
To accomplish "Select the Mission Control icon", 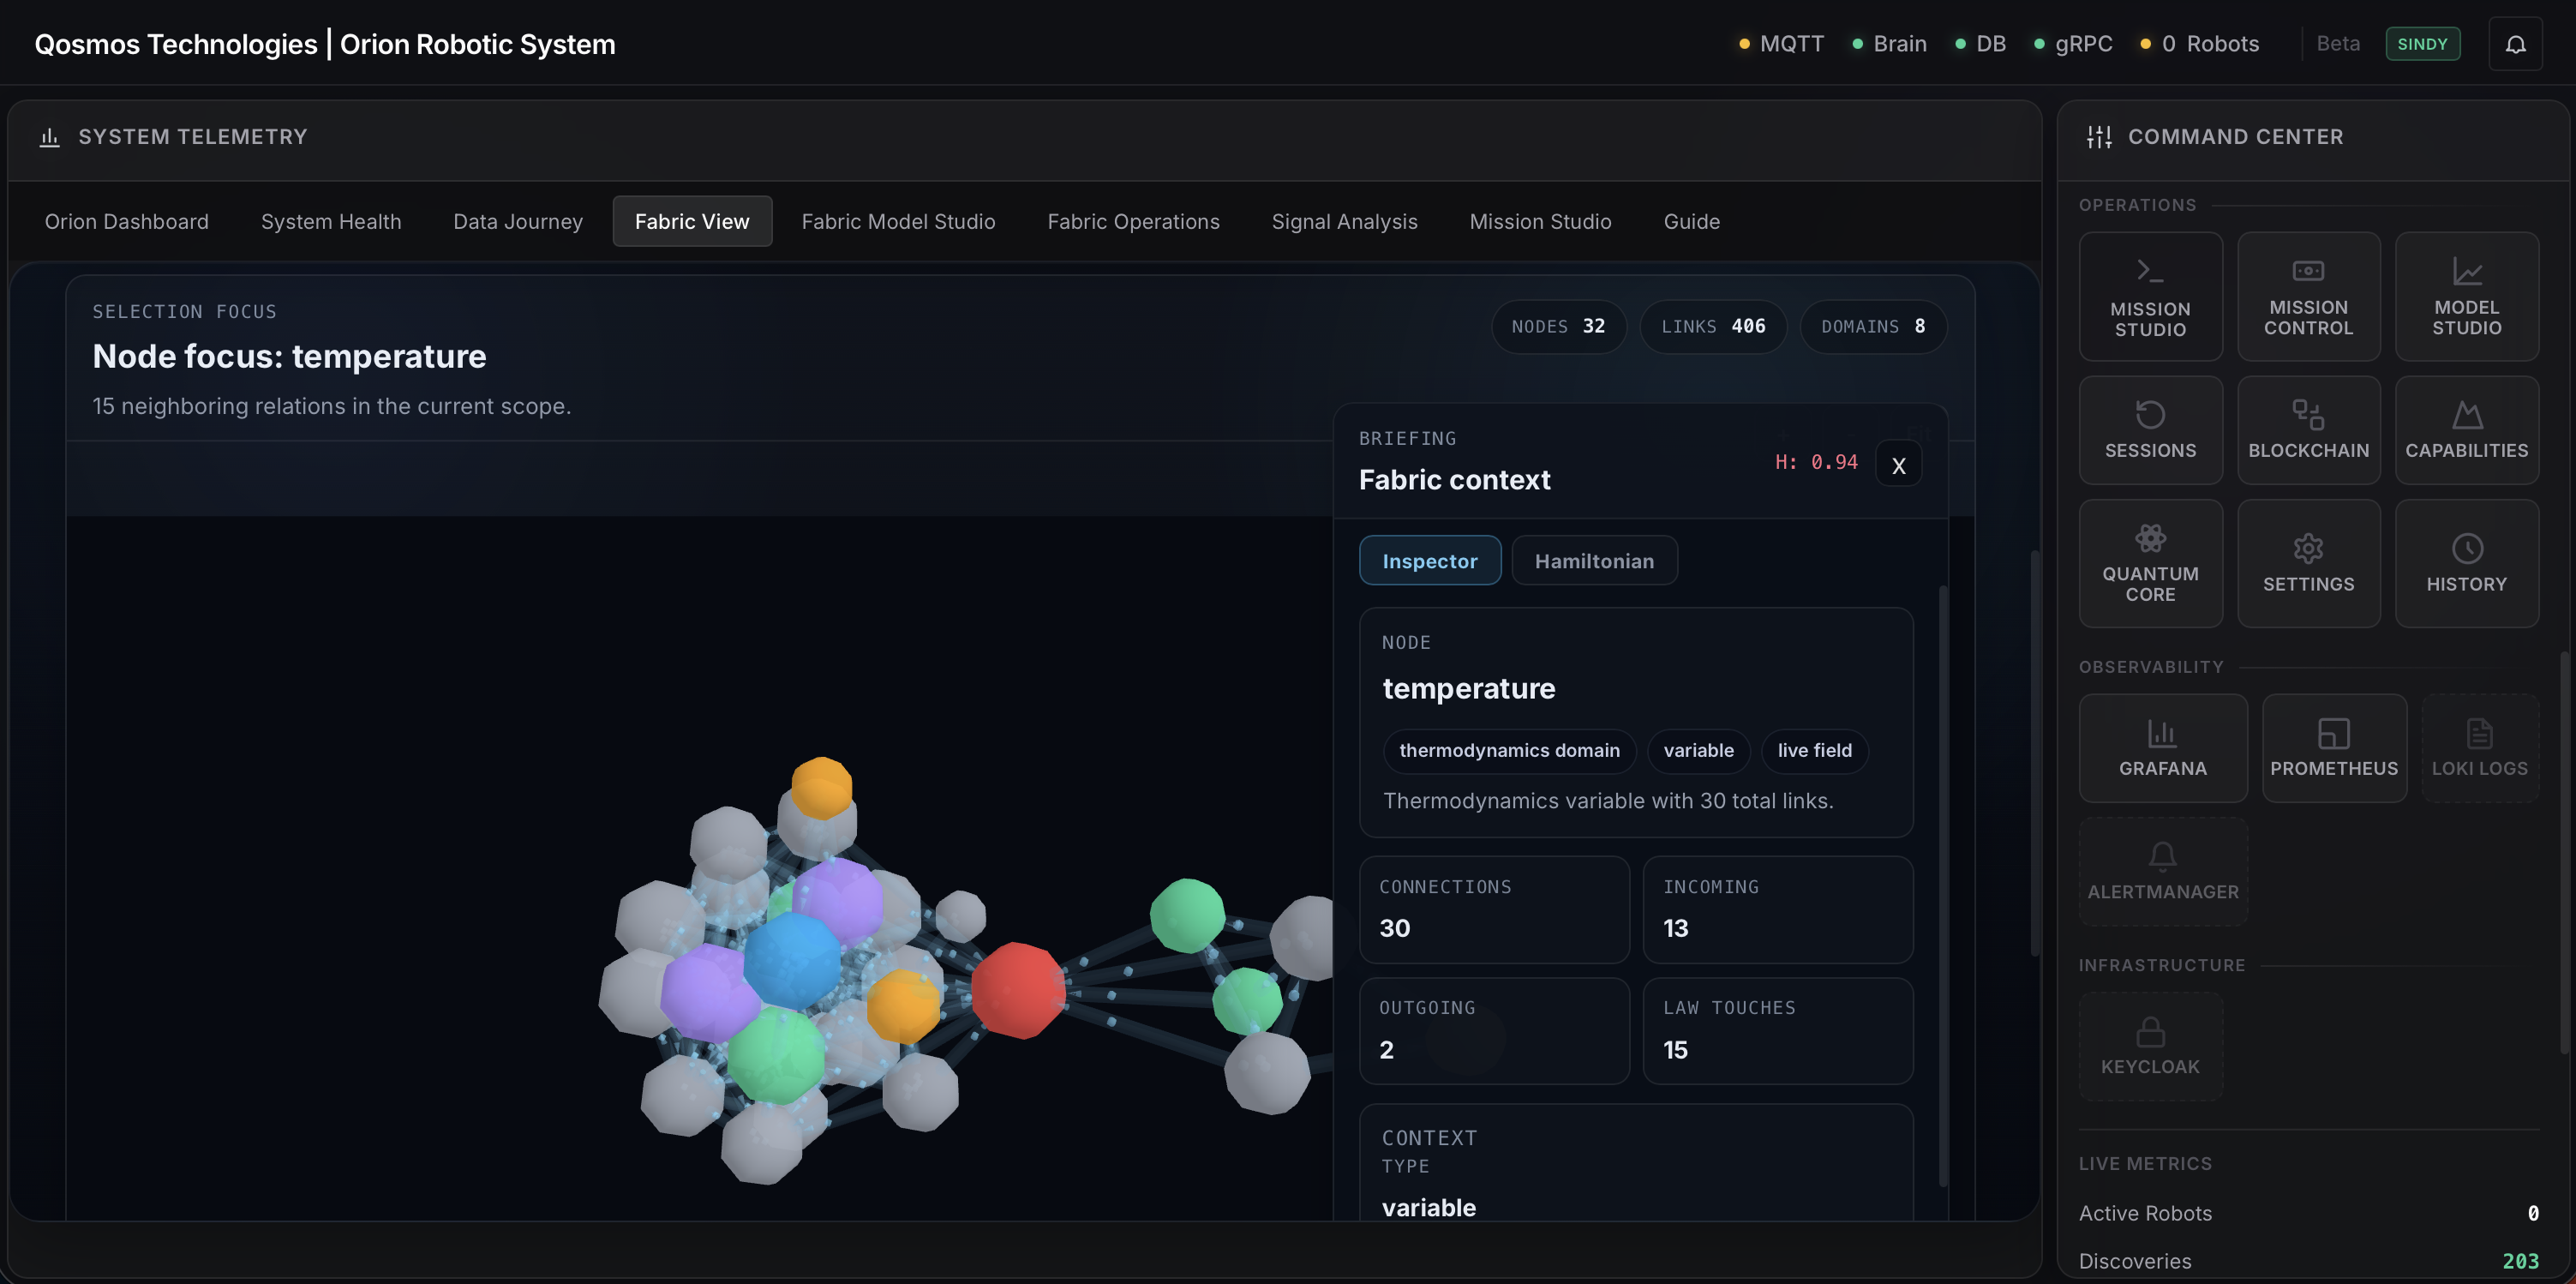I will (2309, 296).
